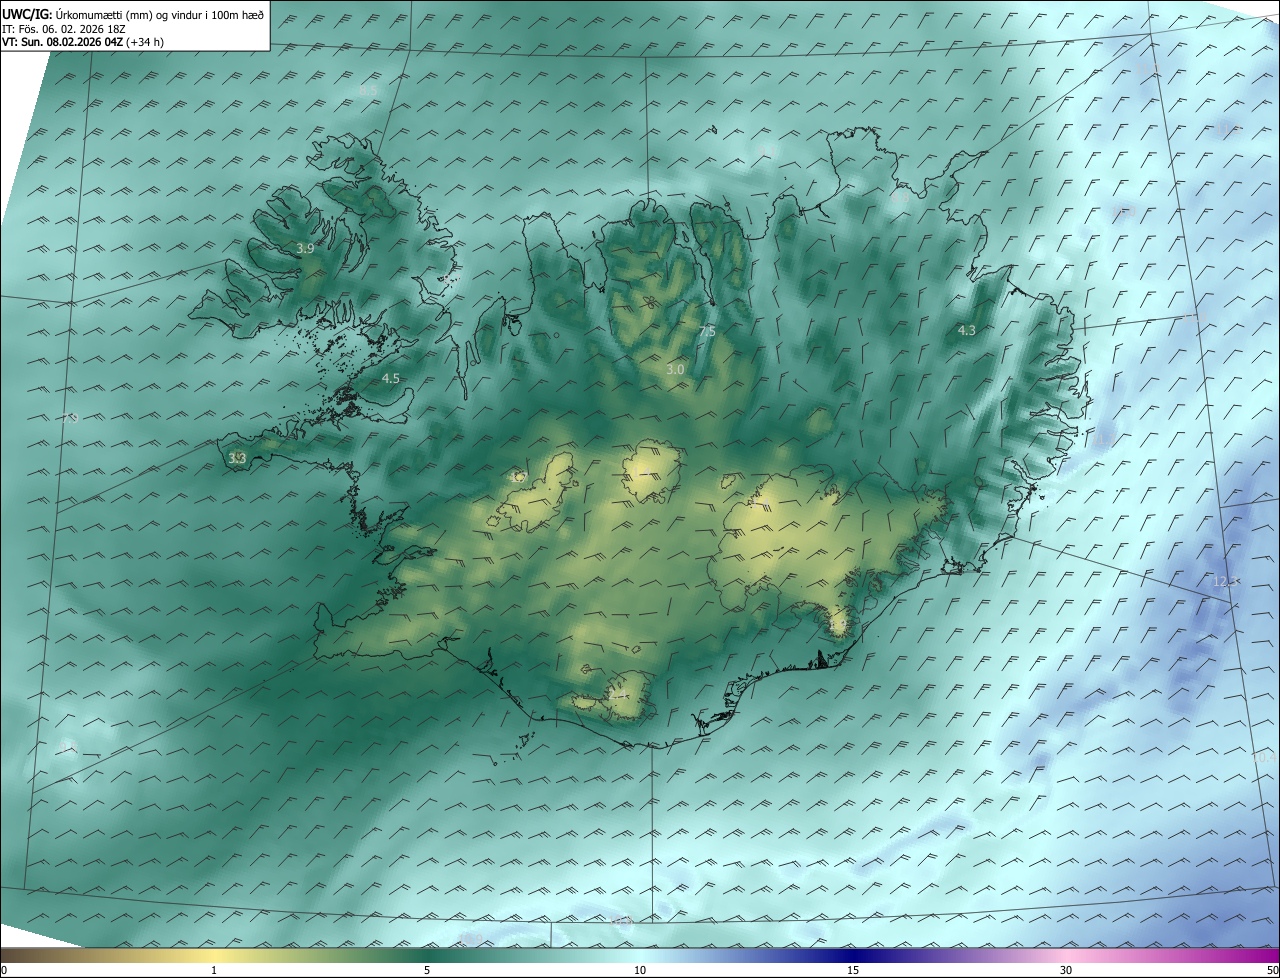Click the colour scale label "50"
Screen dimensions: 1280x978
coord(1272,970)
